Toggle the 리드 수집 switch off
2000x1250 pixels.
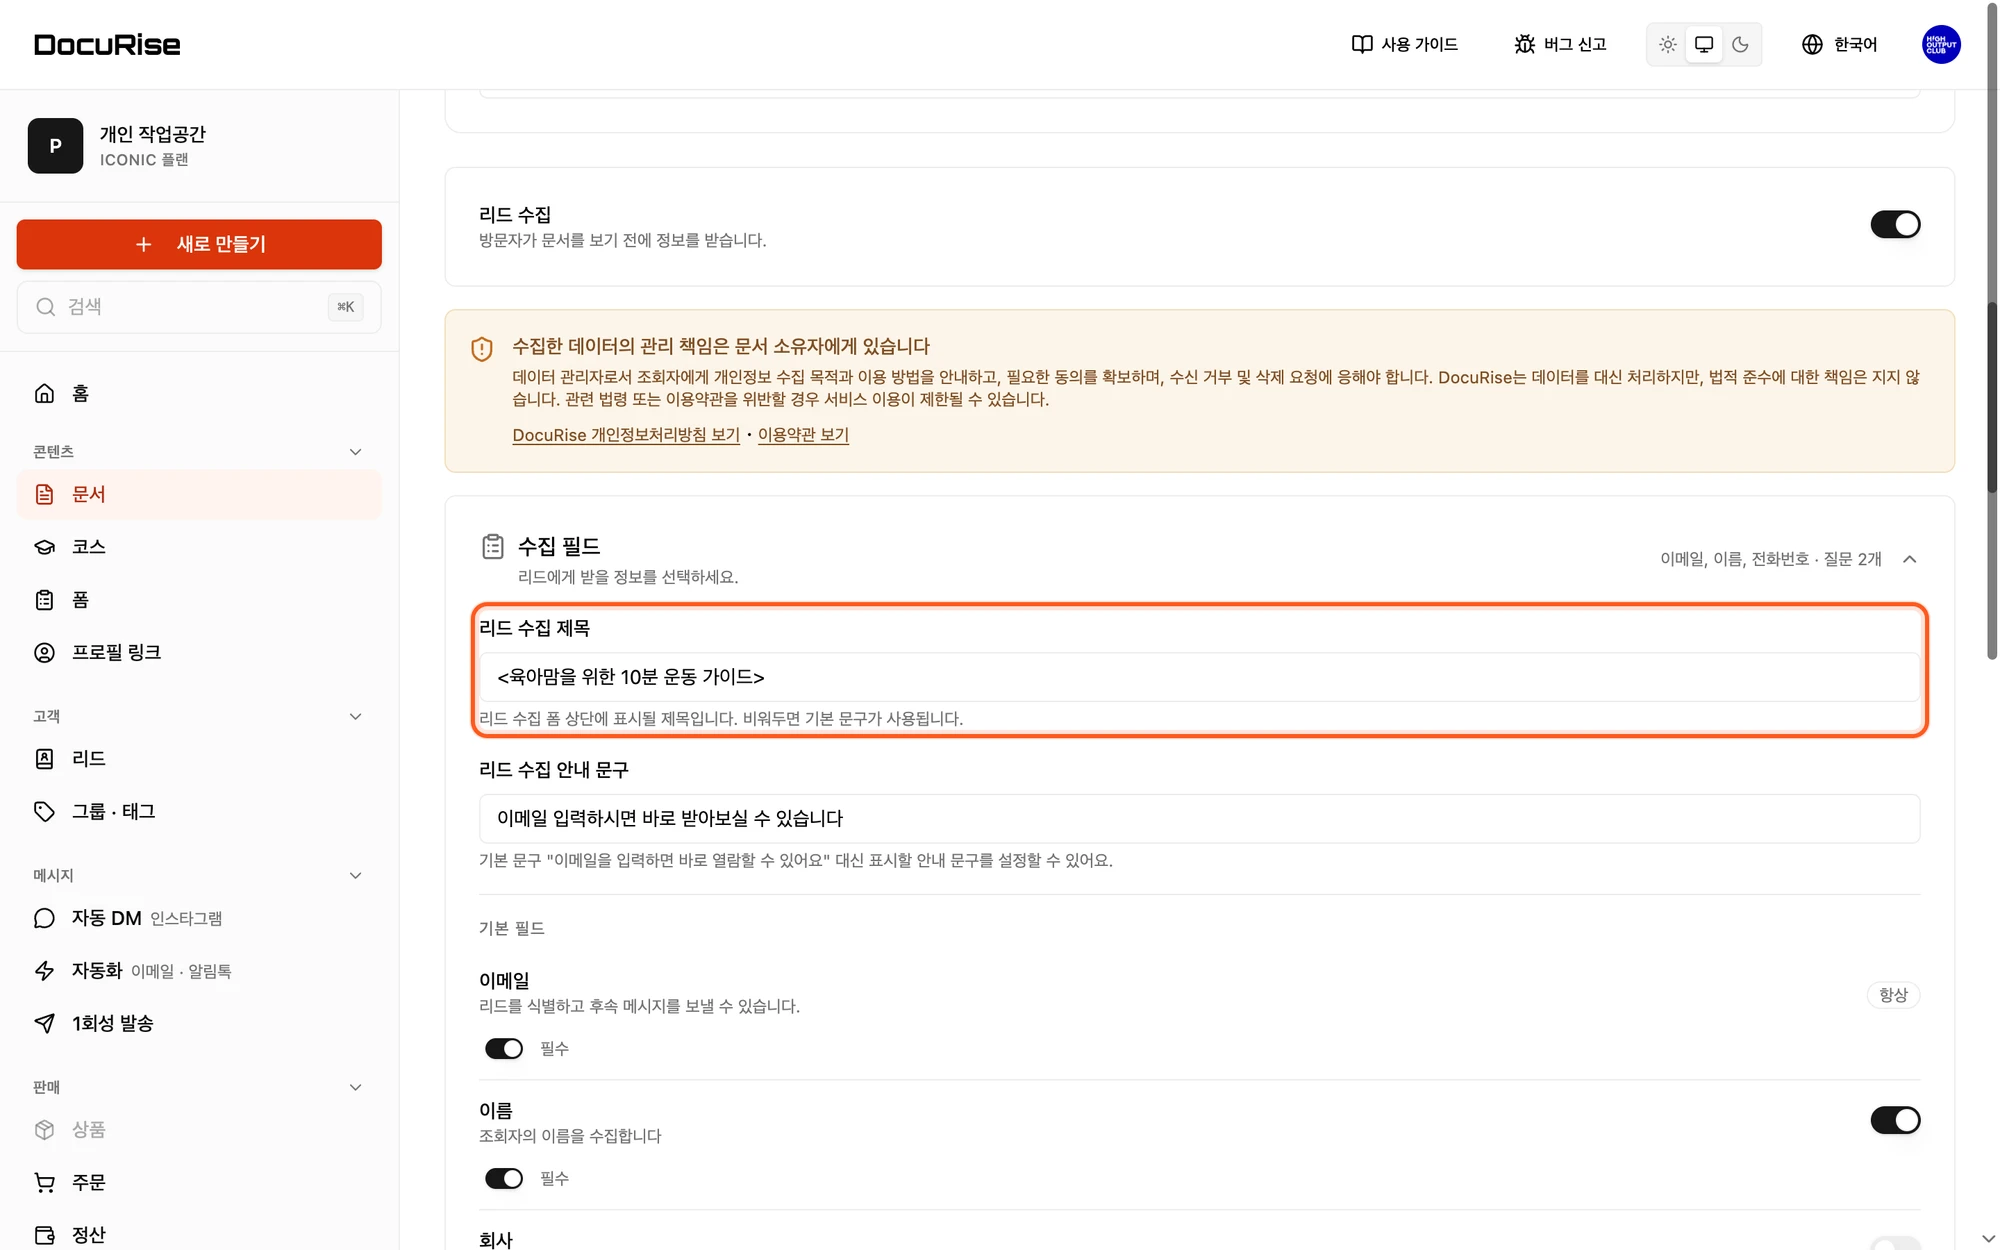1895,224
